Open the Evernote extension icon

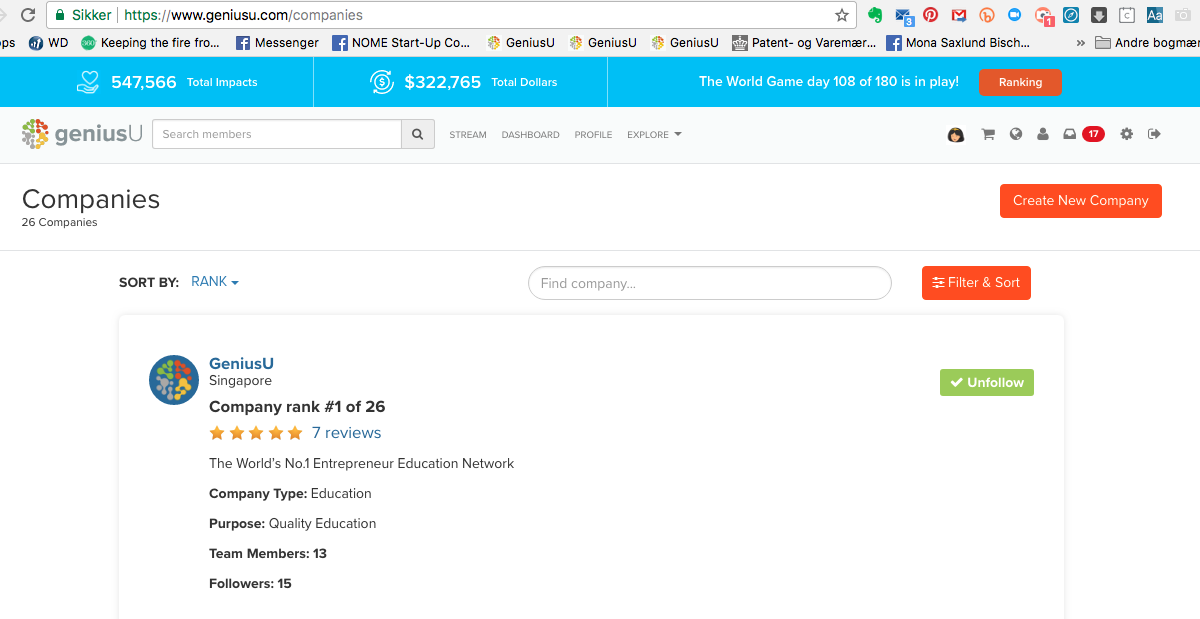[x=875, y=15]
